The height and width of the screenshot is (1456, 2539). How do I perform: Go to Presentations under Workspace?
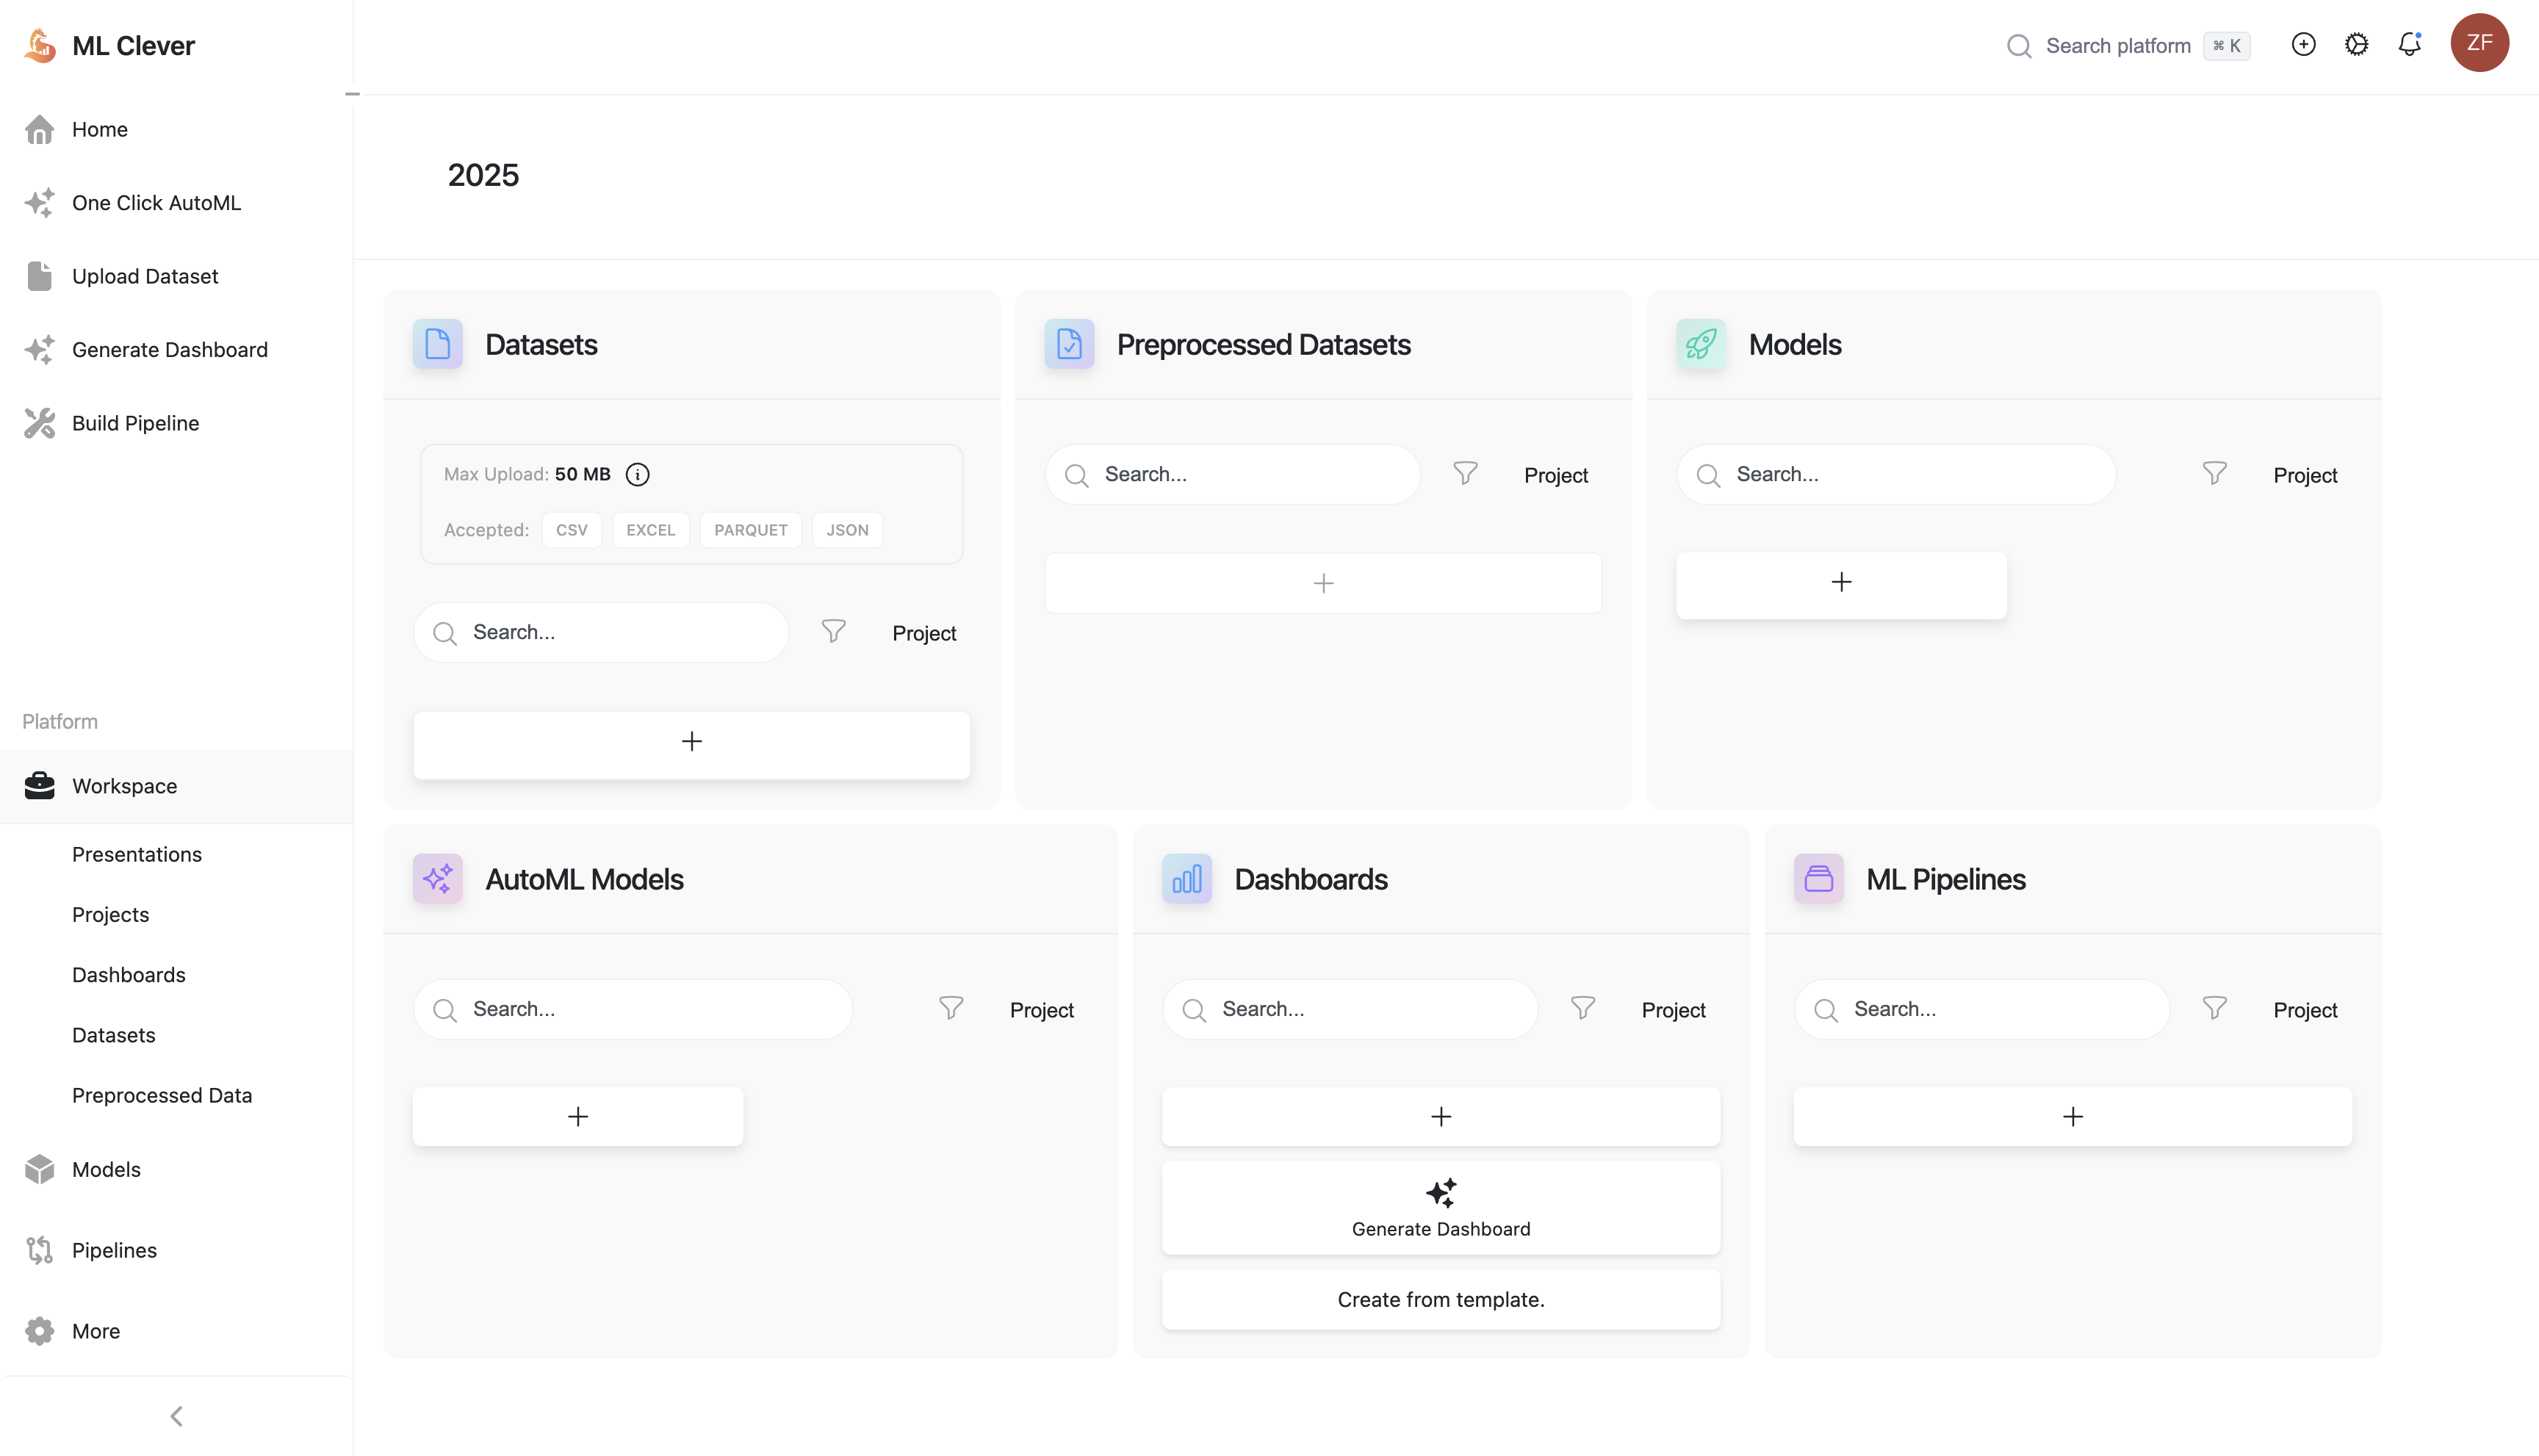click(136, 854)
